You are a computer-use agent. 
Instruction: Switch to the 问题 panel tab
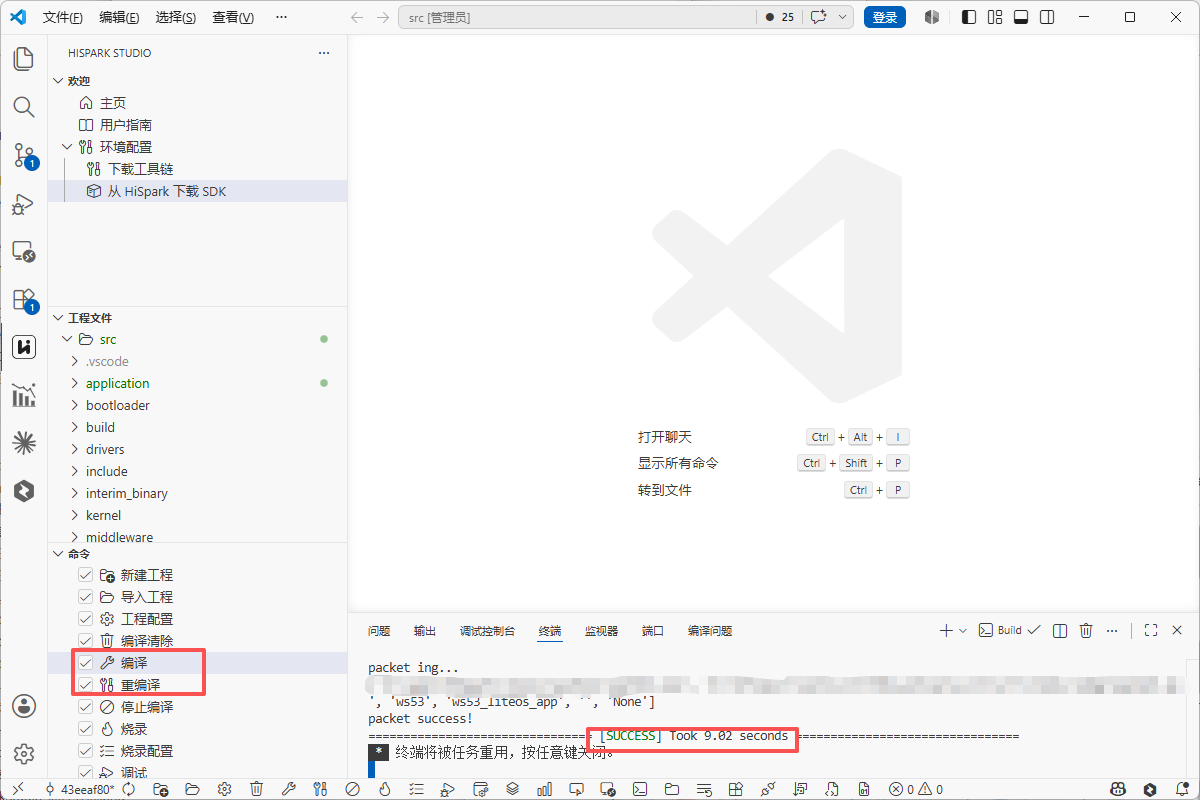(x=379, y=631)
